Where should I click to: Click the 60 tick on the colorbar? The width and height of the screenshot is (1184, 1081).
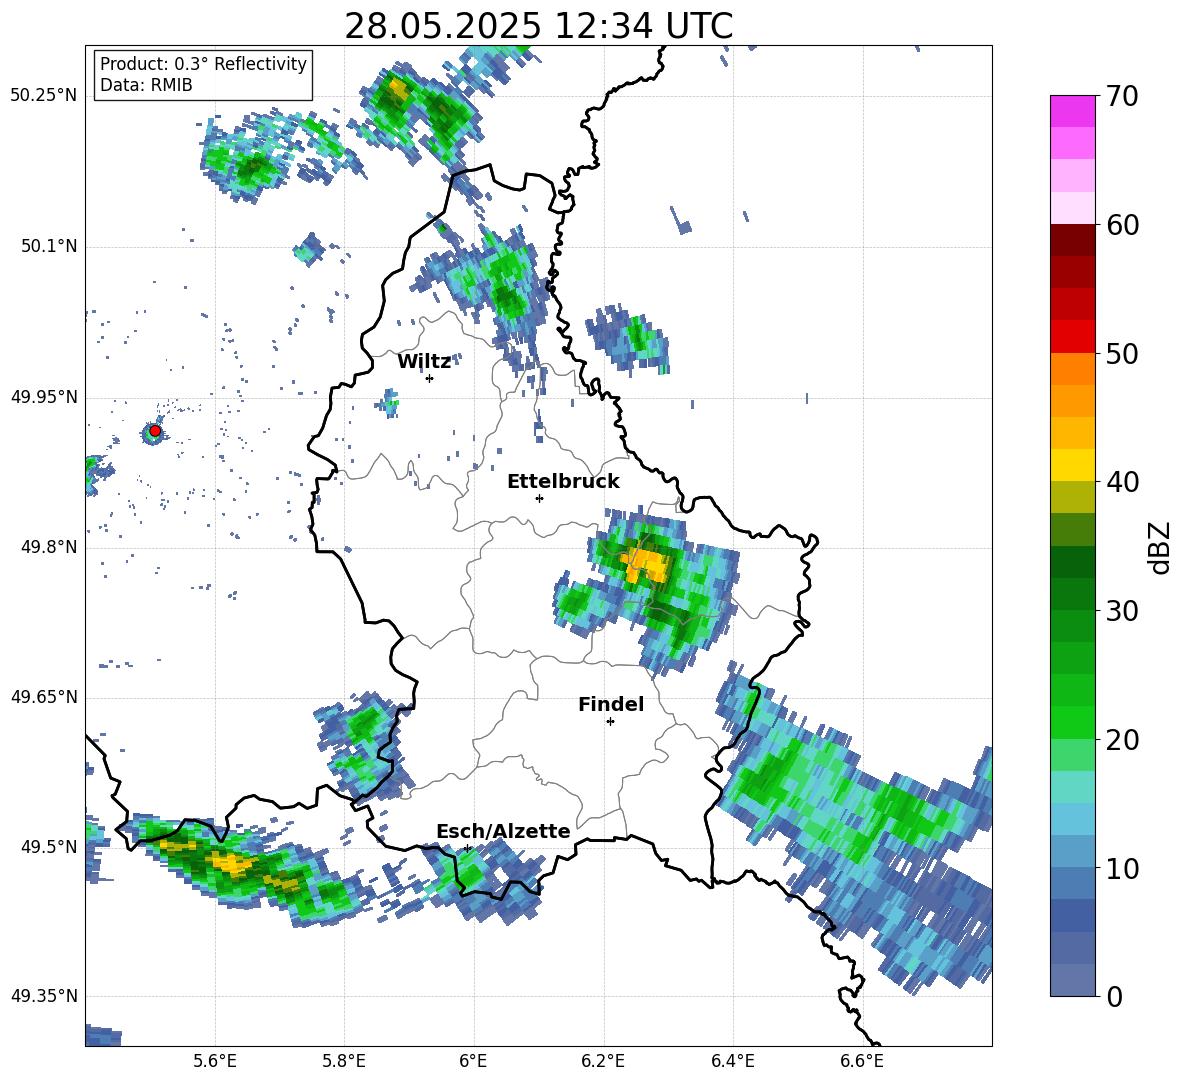click(1122, 225)
